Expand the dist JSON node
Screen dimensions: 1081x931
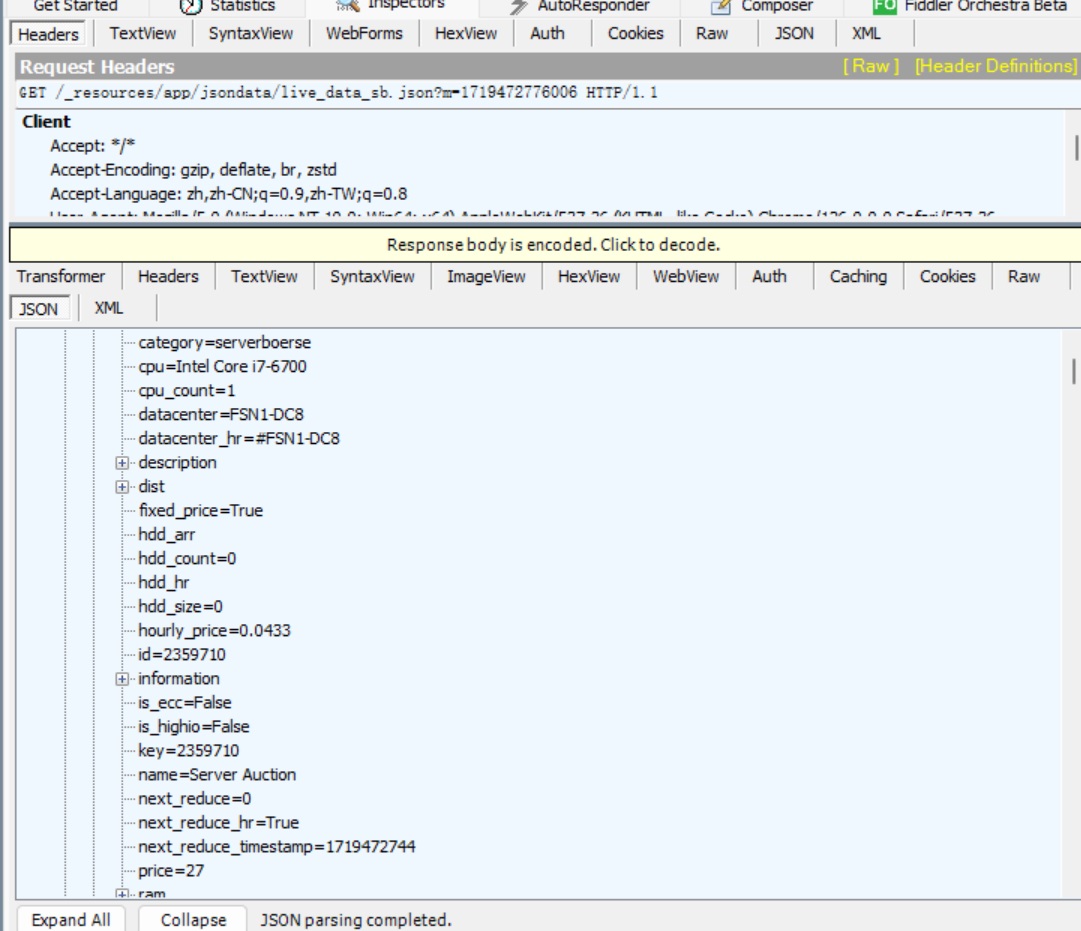coord(123,487)
